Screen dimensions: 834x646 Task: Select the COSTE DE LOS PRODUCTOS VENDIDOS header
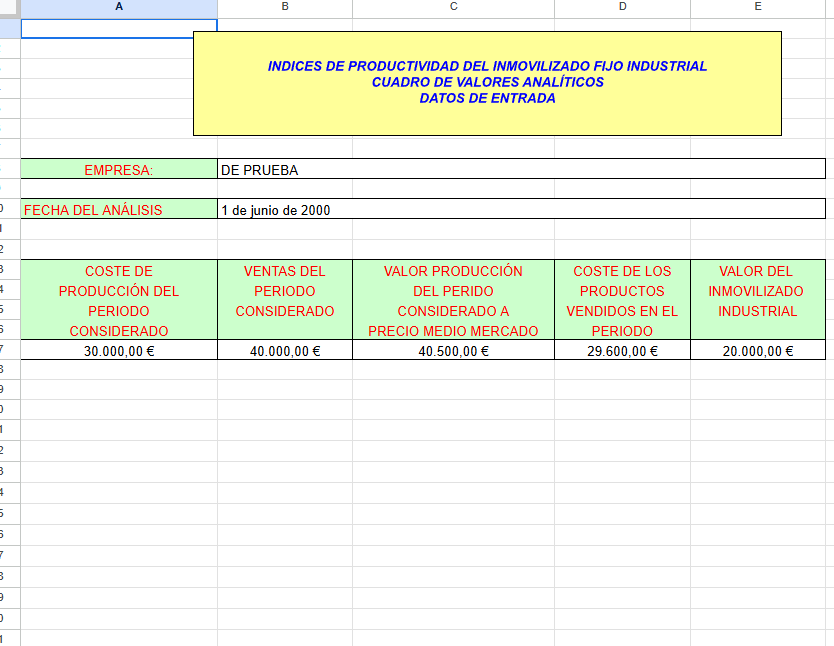point(622,300)
